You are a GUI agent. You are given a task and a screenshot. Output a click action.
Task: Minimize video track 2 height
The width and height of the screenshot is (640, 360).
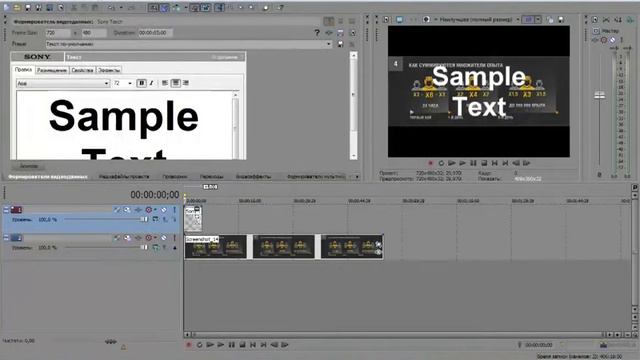[x=6, y=238]
